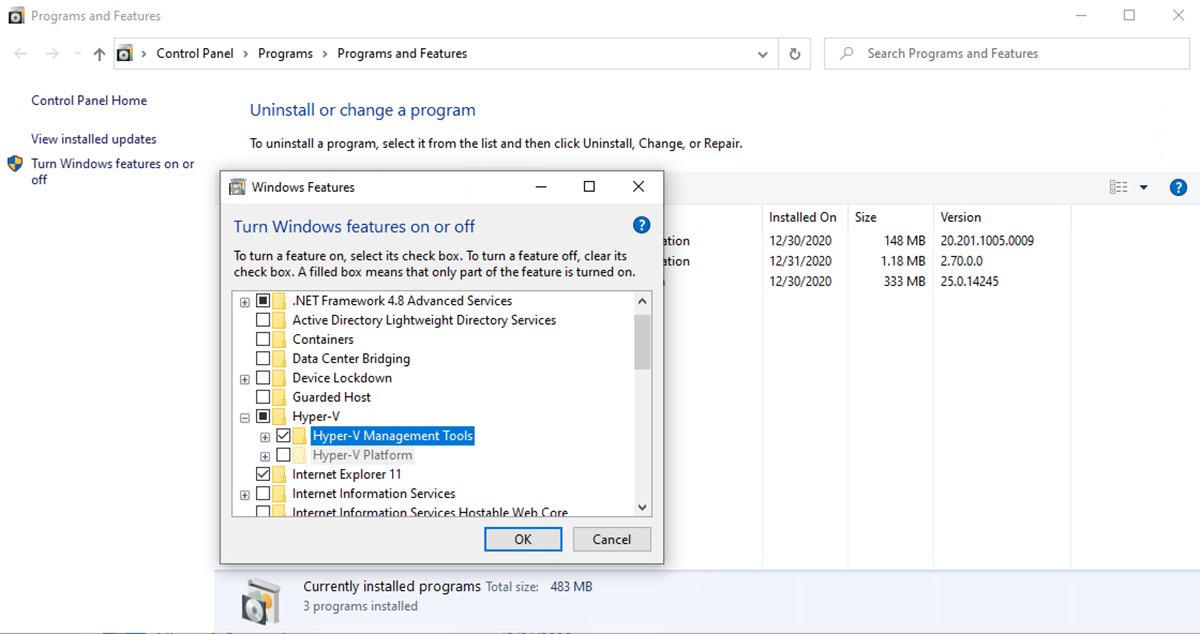Open Control Panel from the breadcrumb
The height and width of the screenshot is (634, 1200).
[195, 53]
